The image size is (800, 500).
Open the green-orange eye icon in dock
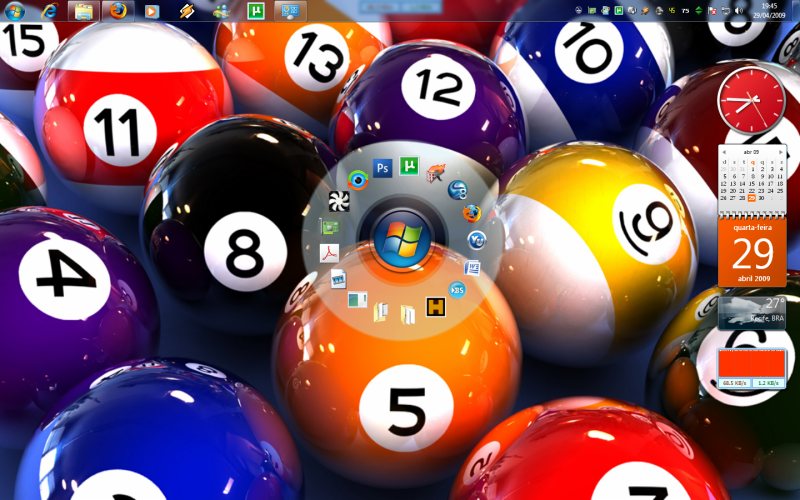pos(358,180)
